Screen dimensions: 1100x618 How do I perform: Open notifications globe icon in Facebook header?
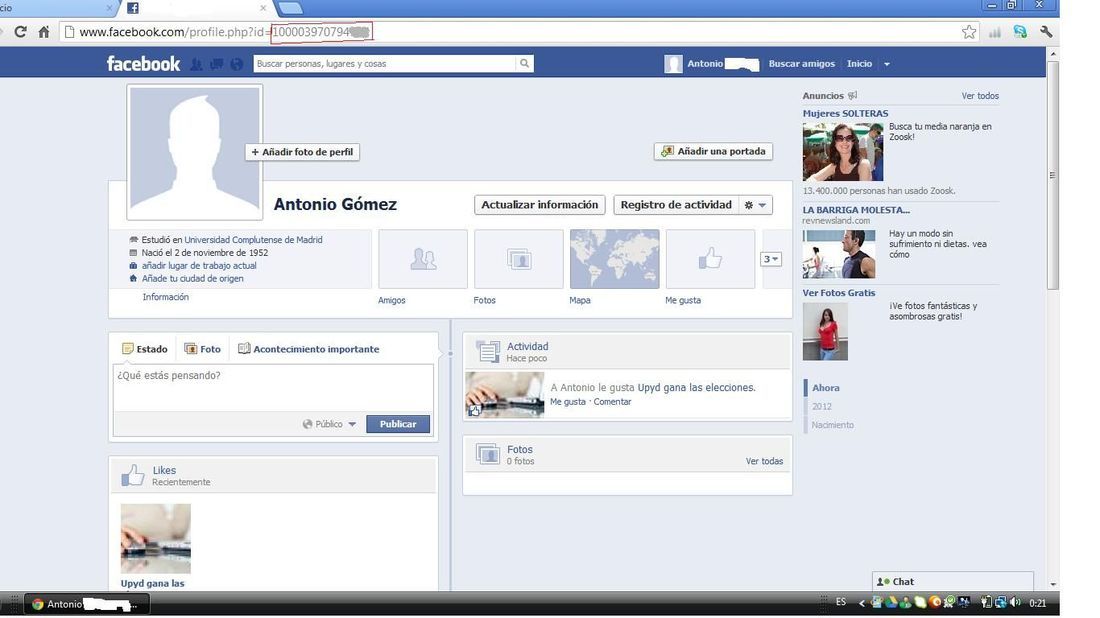coord(236,64)
